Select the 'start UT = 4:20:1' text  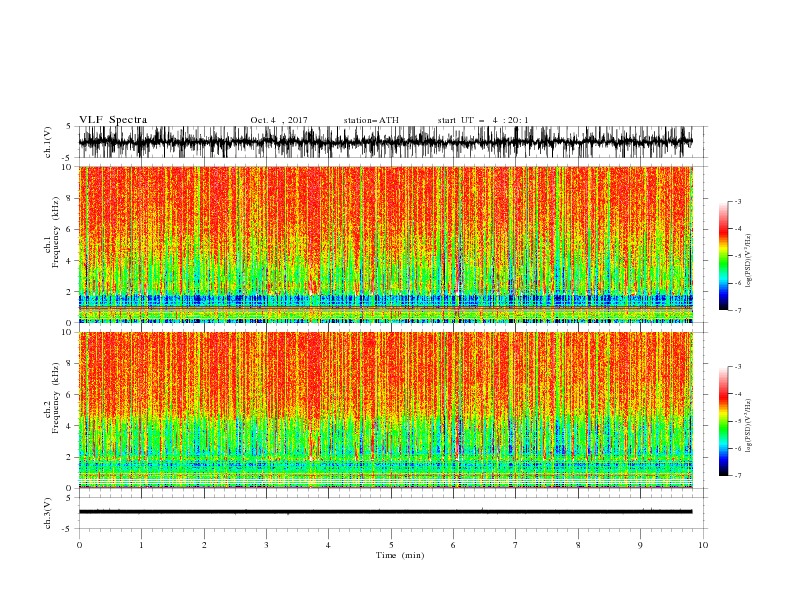click(483, 120)
